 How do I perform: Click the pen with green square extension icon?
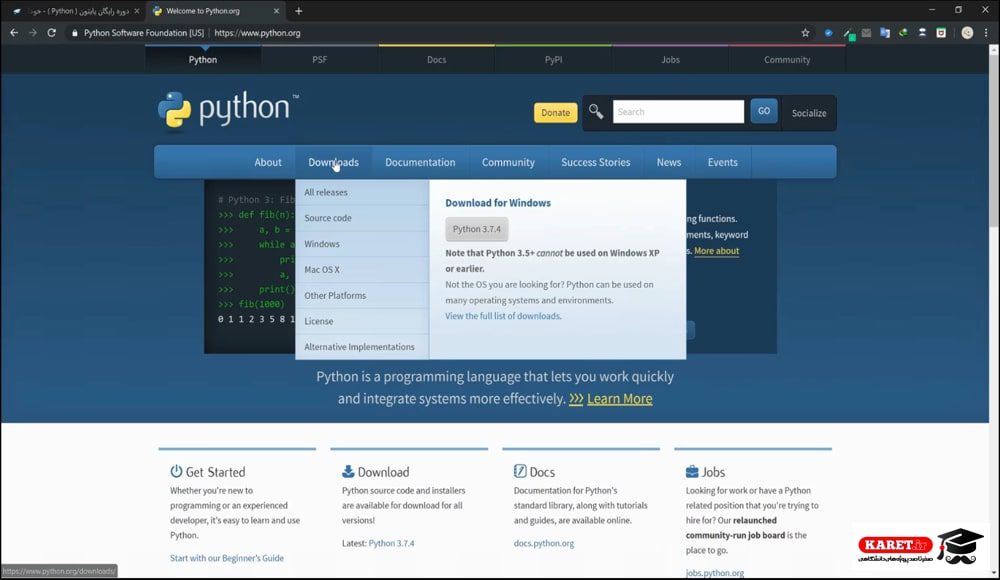pos(848,33)
